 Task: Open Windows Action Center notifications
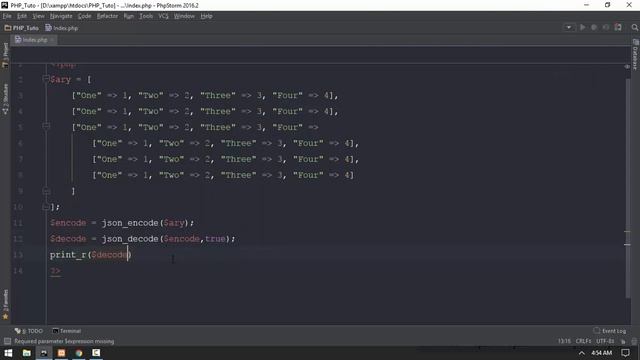(625, 353)
